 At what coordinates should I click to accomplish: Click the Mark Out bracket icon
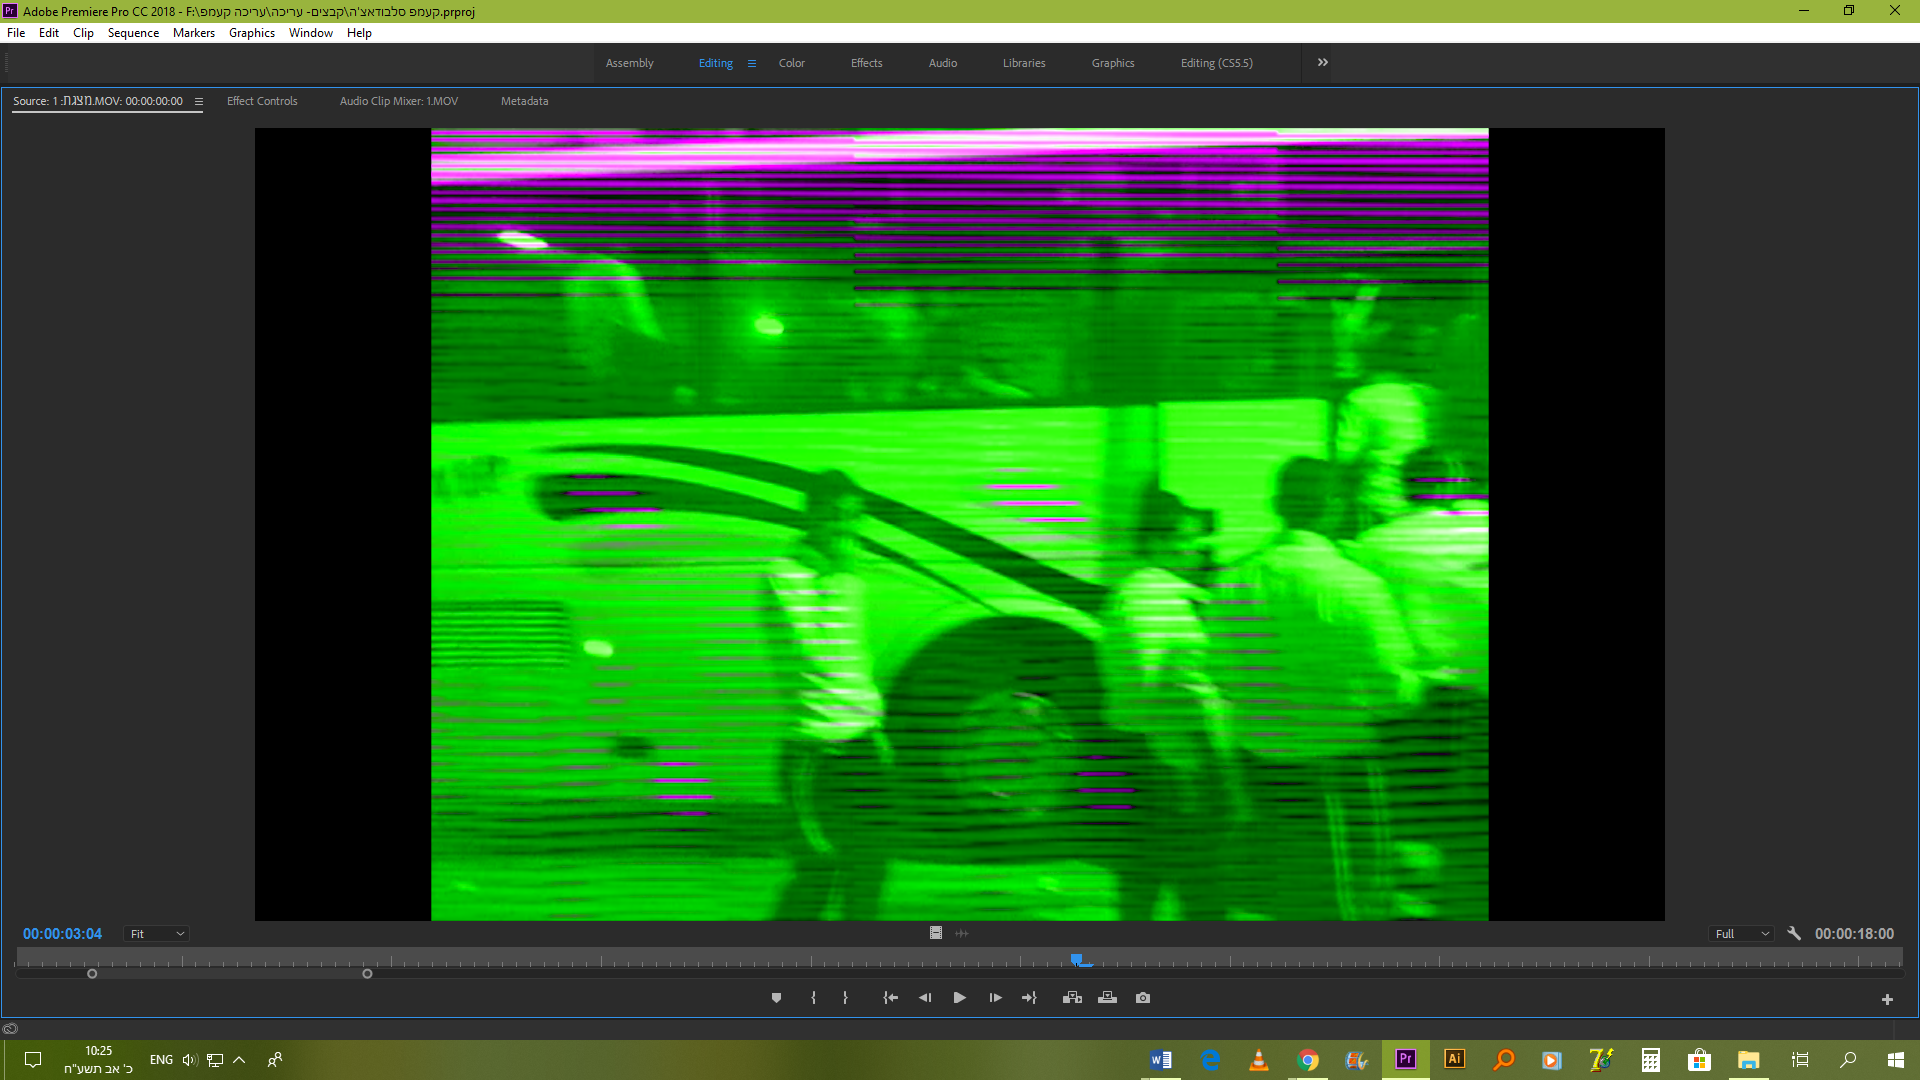click(846, 998)
